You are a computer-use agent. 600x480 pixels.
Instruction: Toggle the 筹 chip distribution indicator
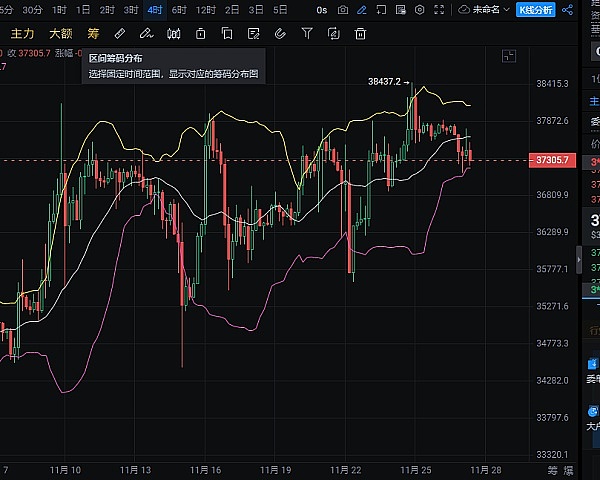click(95, 33)
